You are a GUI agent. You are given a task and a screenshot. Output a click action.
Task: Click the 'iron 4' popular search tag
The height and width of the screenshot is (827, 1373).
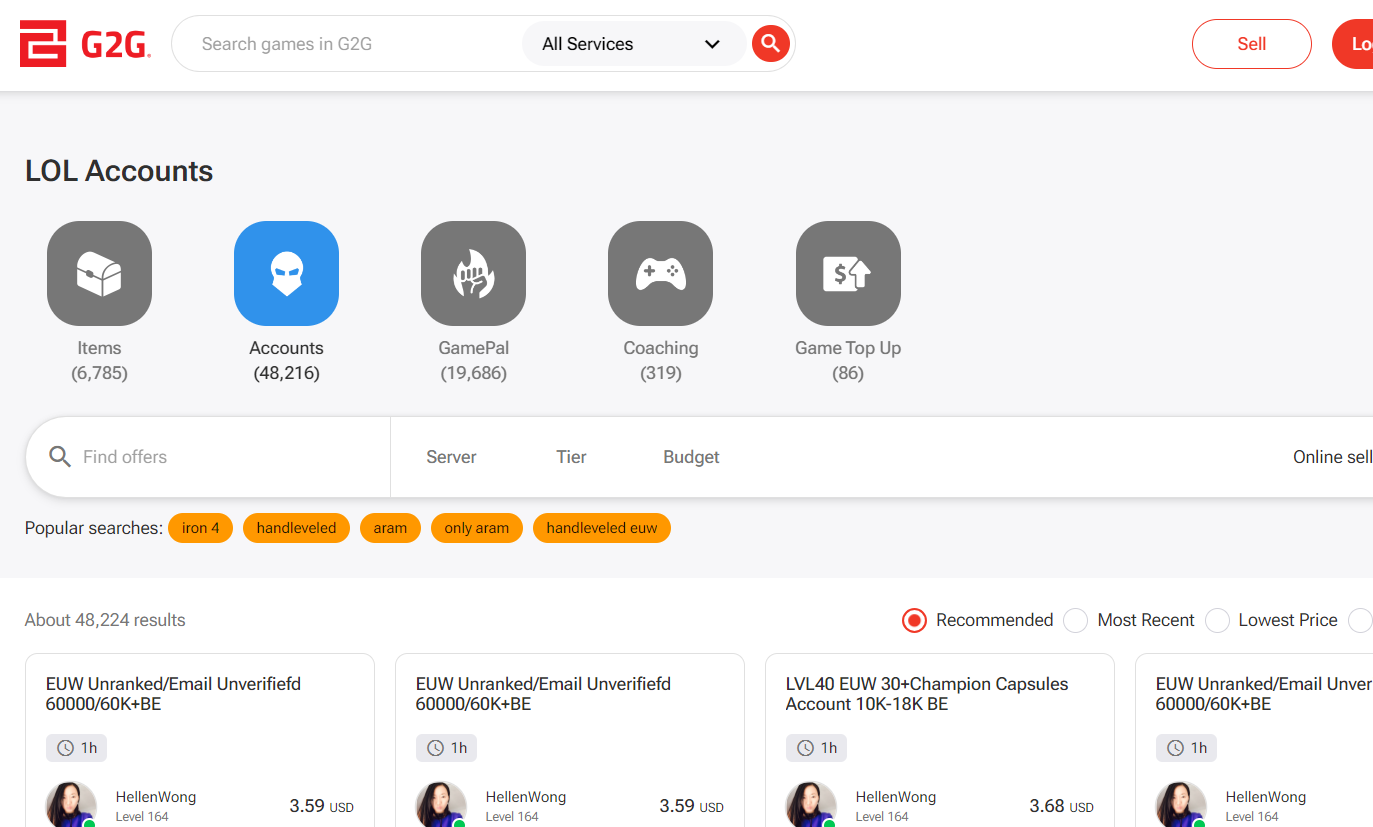[x=200, y=528]
